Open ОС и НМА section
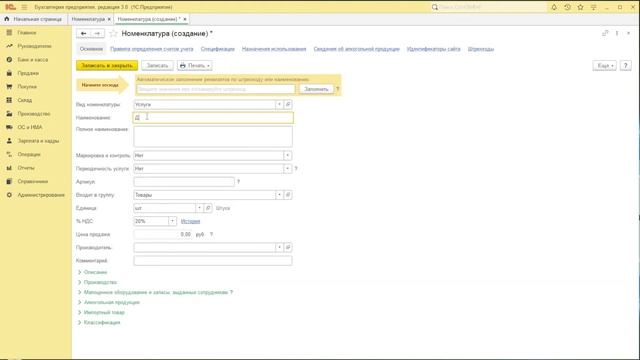This screenshot has width=640, height=360. [x=30, y=127]
